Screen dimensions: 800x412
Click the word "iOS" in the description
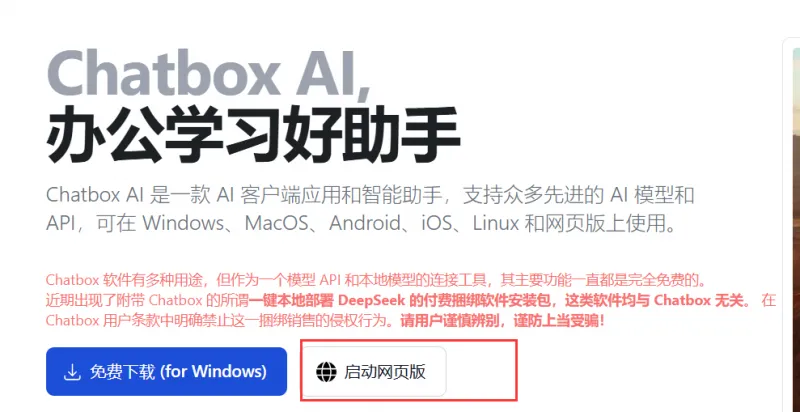pos(437,223)
